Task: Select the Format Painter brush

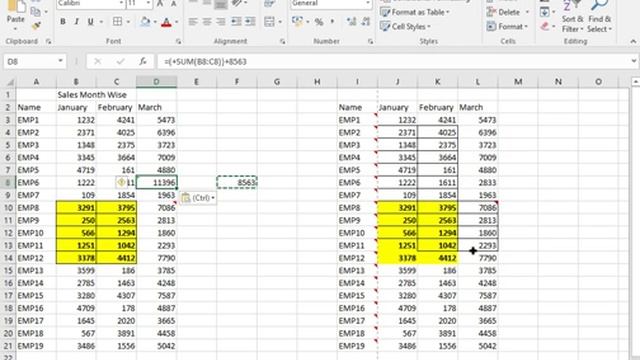Action: pyautogui.click(x=36, y=26)
